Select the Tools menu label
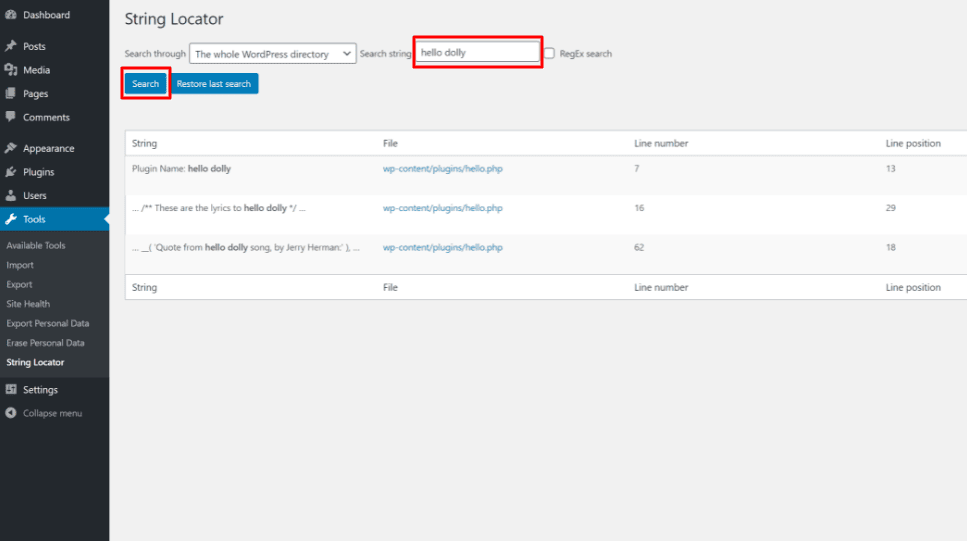Viewport: 967px width, 541px height. click(x=34, y=219)
